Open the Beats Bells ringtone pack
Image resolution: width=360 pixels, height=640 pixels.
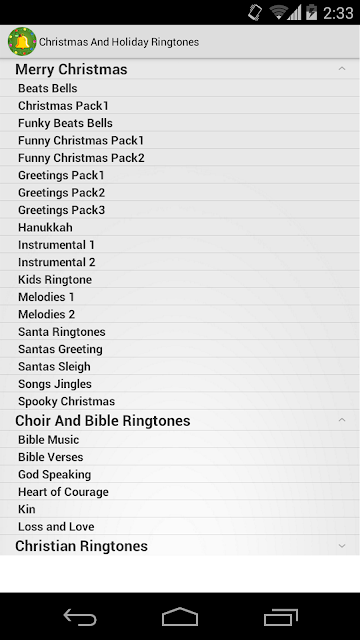click(180, 88)
